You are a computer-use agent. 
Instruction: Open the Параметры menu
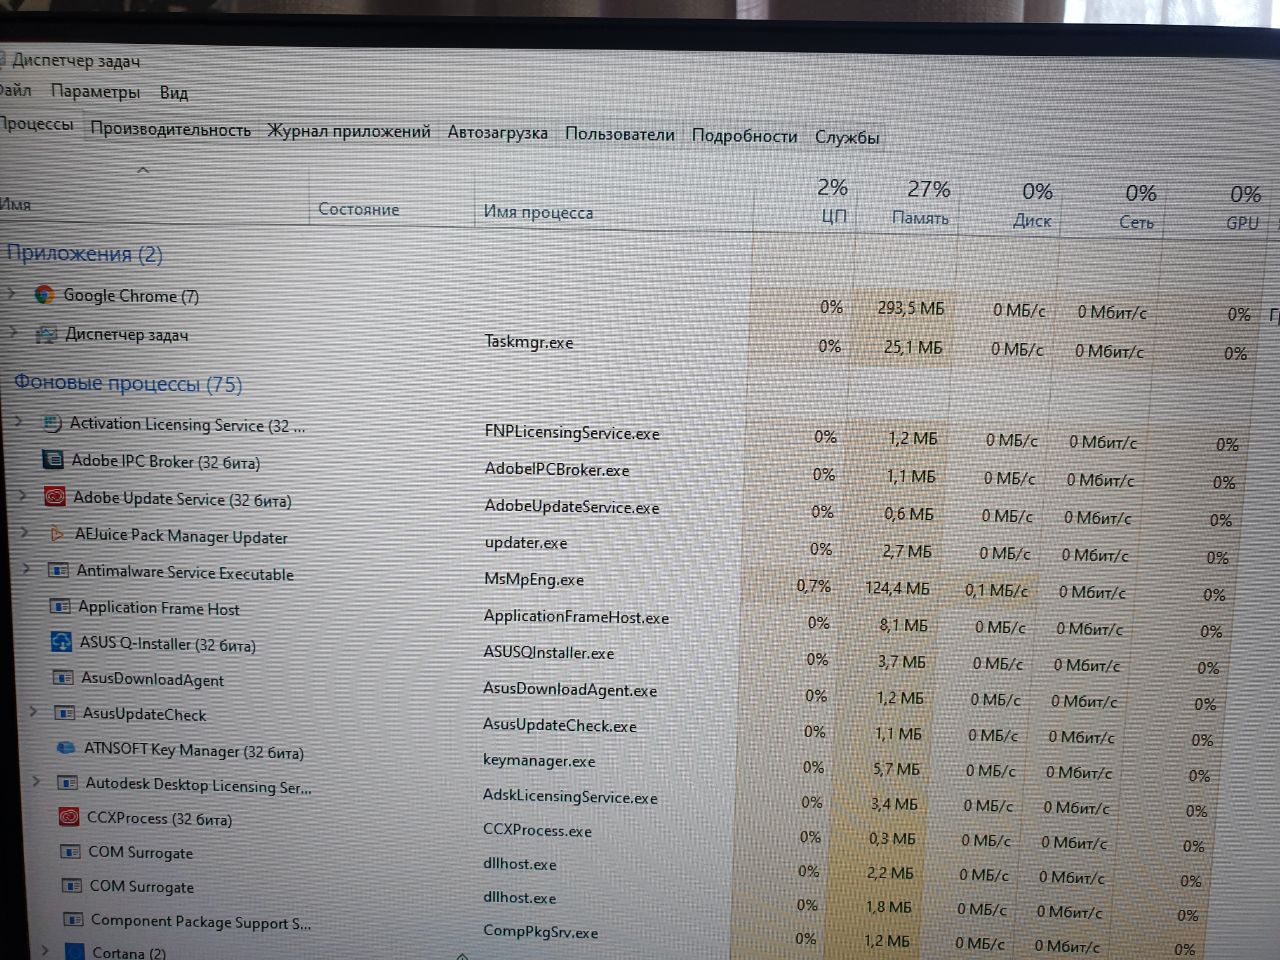click(x=95, y=91)
